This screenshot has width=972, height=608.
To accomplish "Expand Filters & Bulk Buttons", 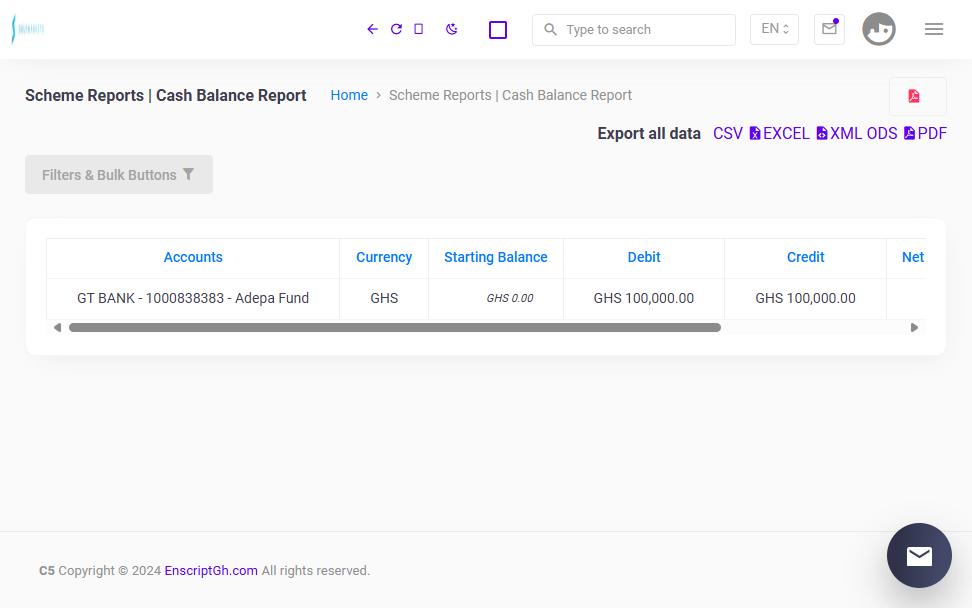I will (119, 175).
